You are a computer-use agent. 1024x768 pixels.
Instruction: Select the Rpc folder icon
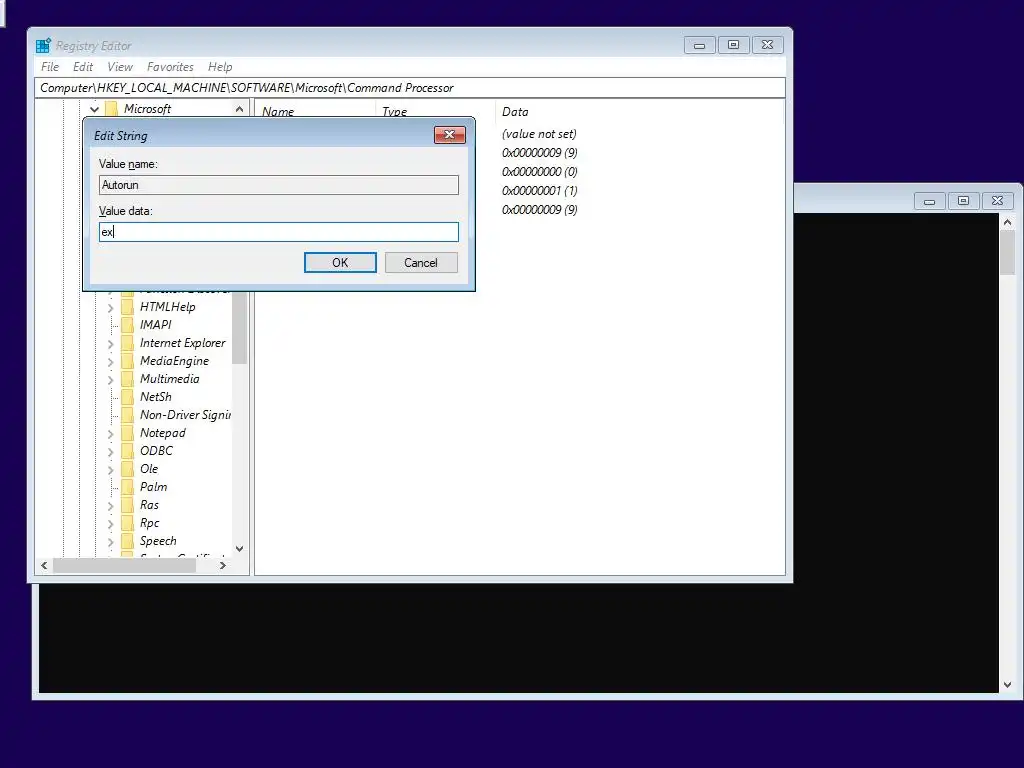tap(127, 523)
